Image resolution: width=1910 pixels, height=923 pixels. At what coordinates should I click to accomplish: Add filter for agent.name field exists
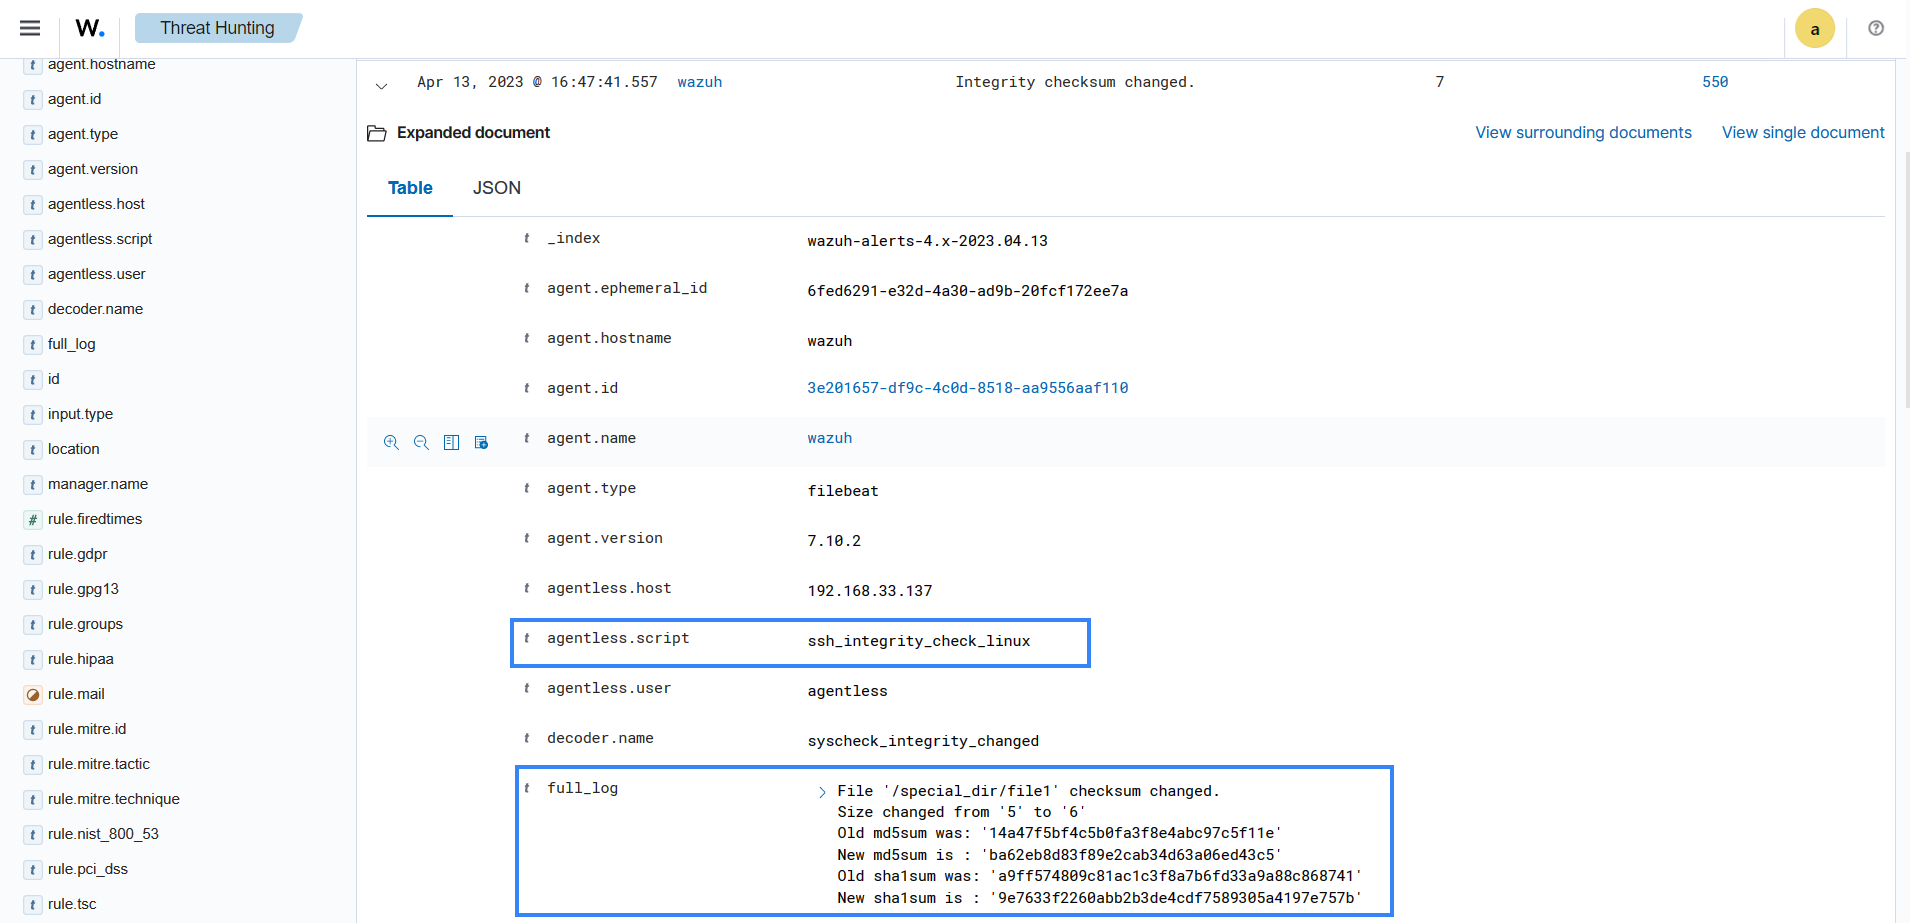point(481,442)
